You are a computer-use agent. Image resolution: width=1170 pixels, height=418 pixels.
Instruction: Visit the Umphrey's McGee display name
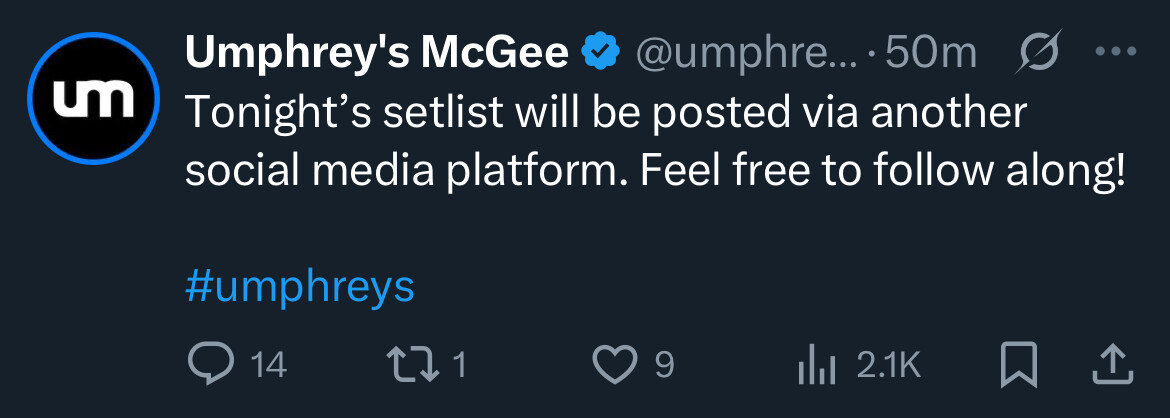point(377,52)
